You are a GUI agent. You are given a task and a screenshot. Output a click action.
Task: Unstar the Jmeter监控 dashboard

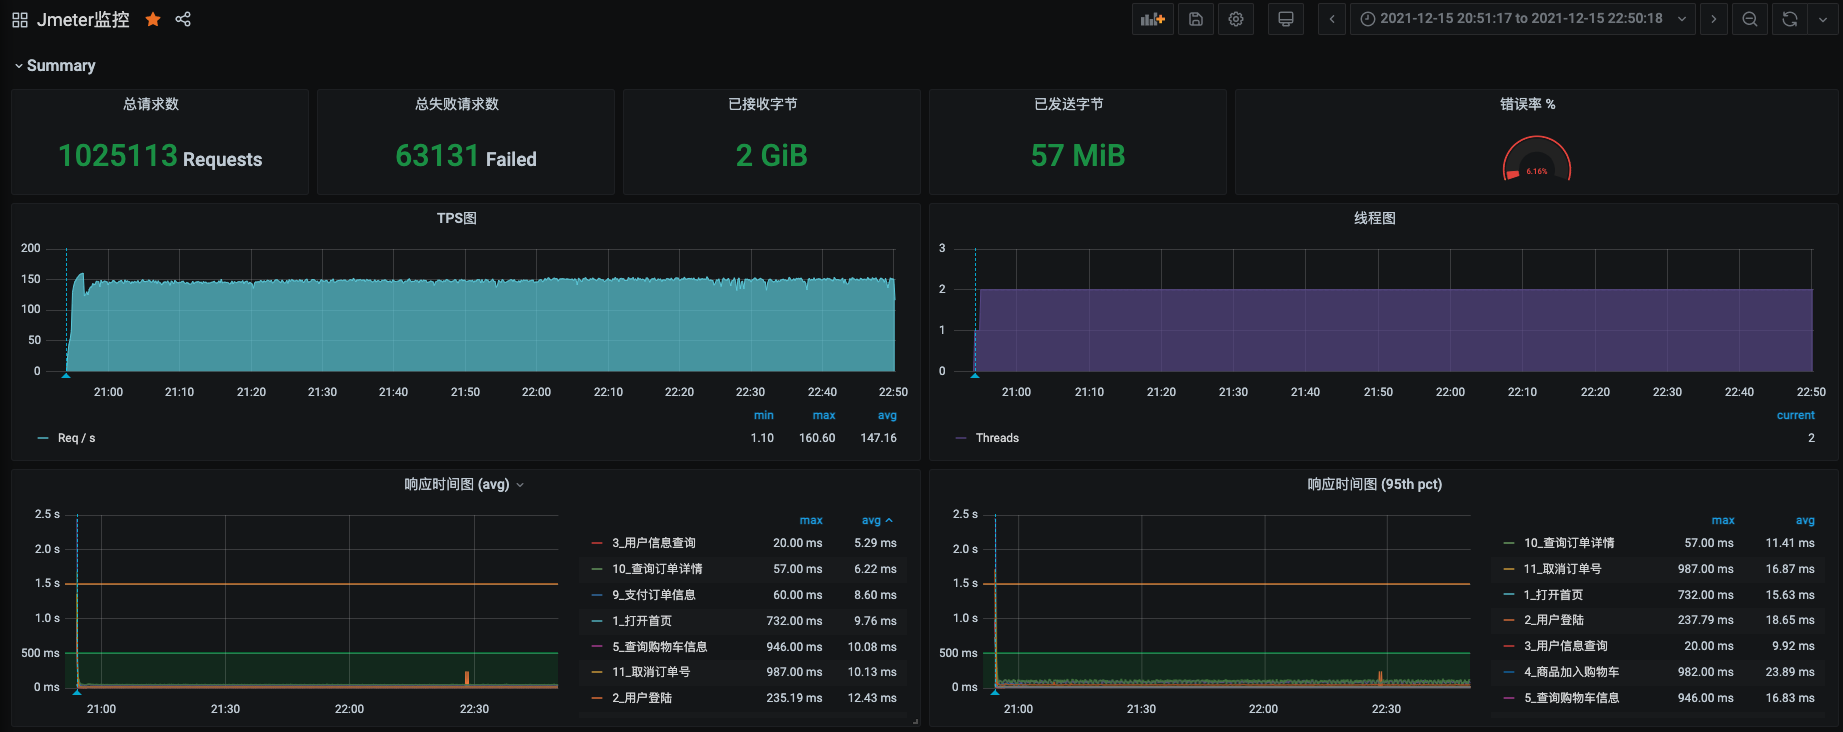153,19
